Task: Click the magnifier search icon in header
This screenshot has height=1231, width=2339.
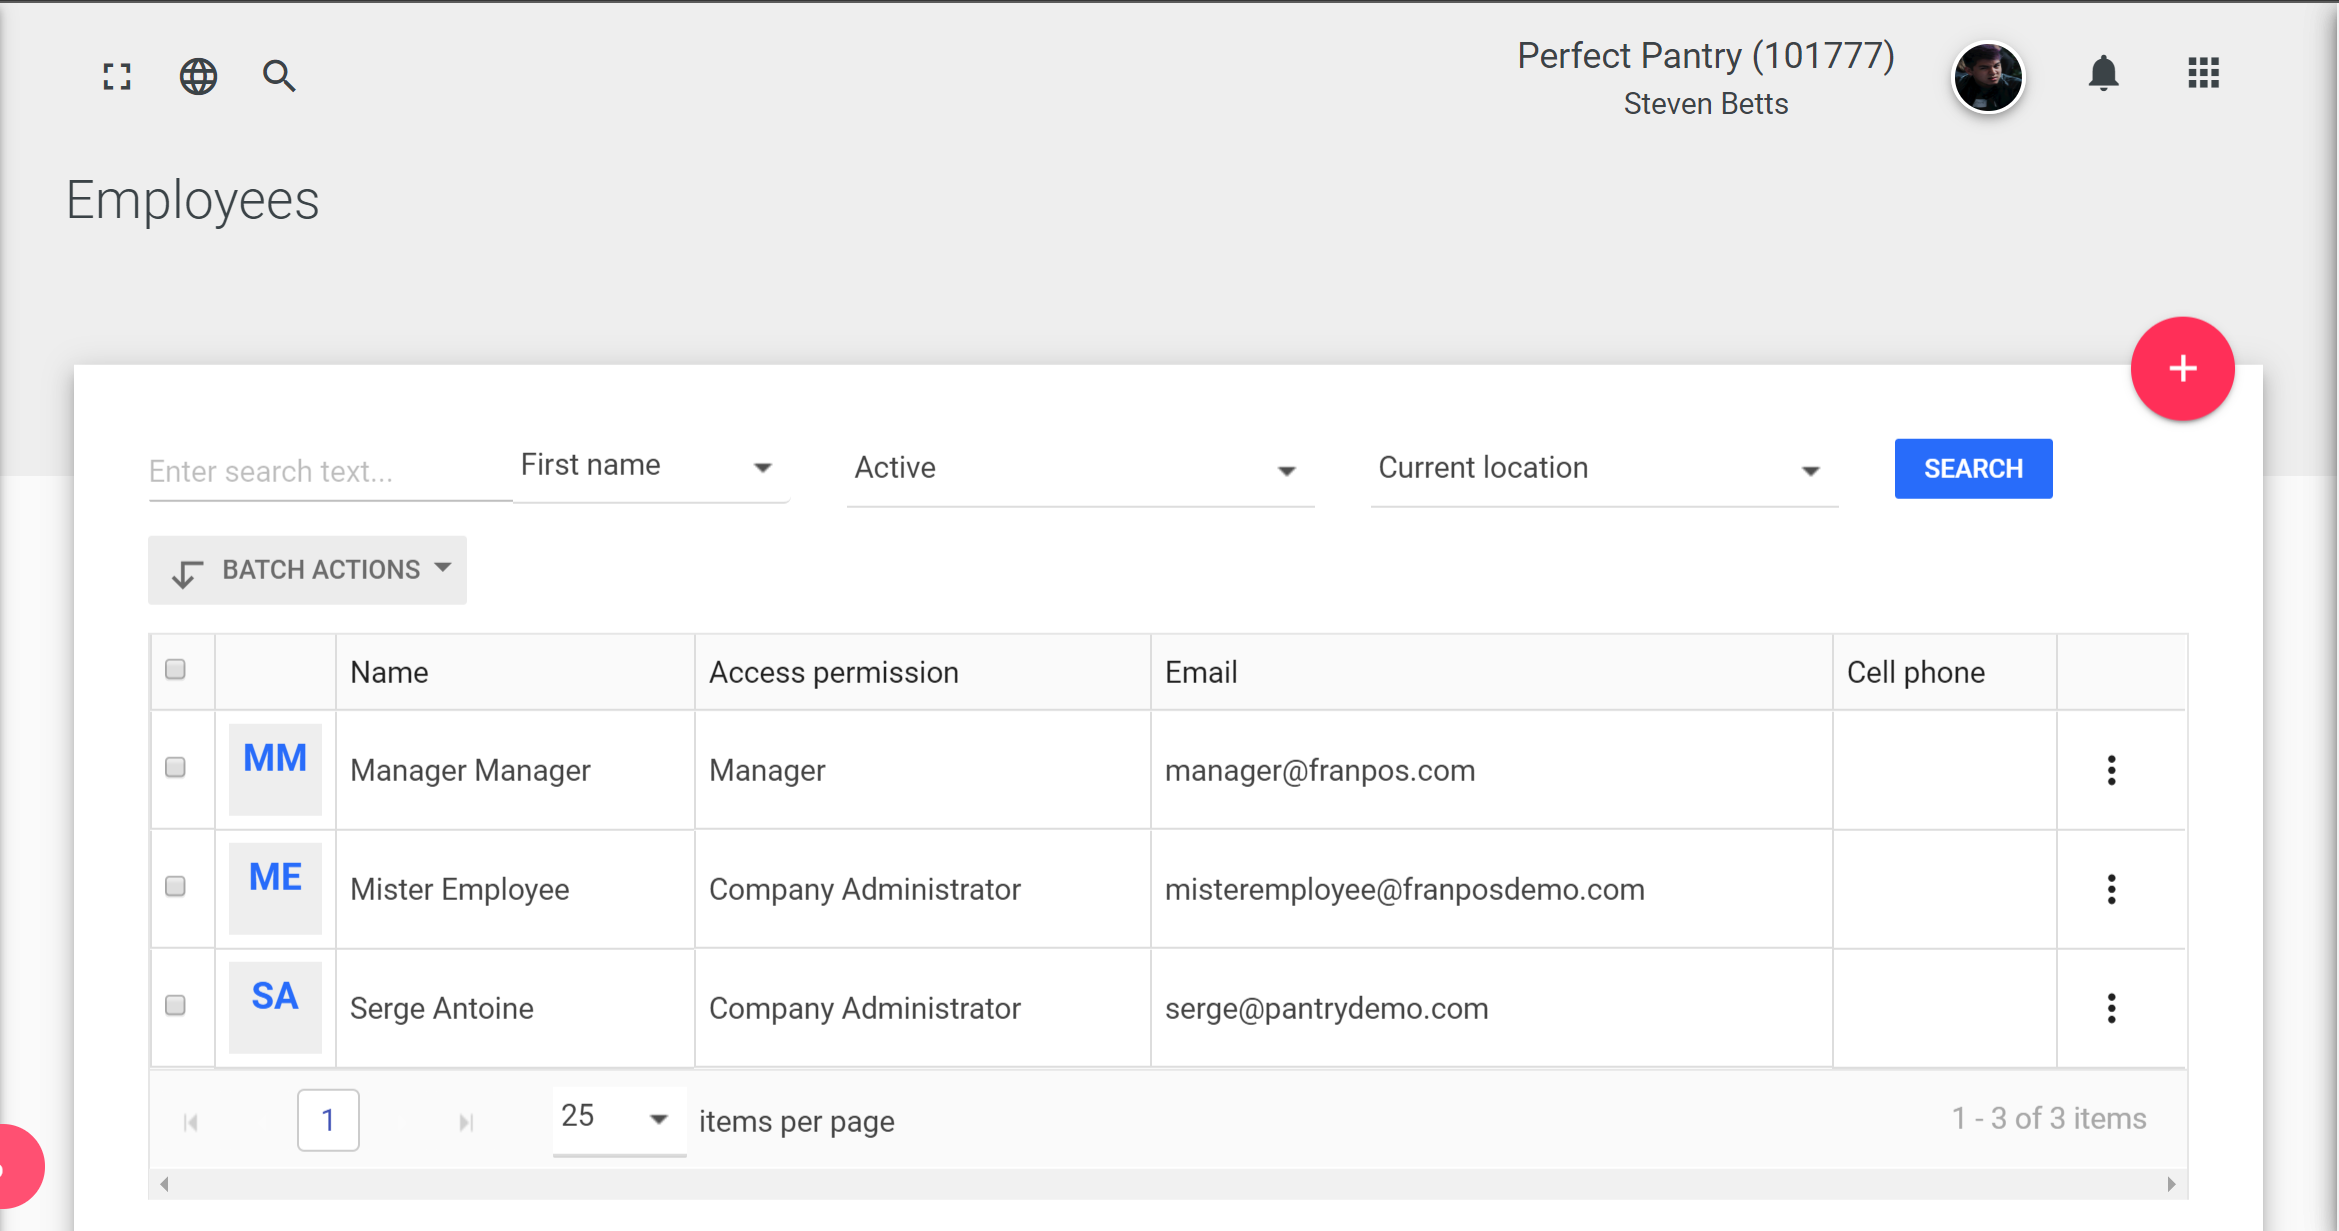Action: tap(279, 76)
